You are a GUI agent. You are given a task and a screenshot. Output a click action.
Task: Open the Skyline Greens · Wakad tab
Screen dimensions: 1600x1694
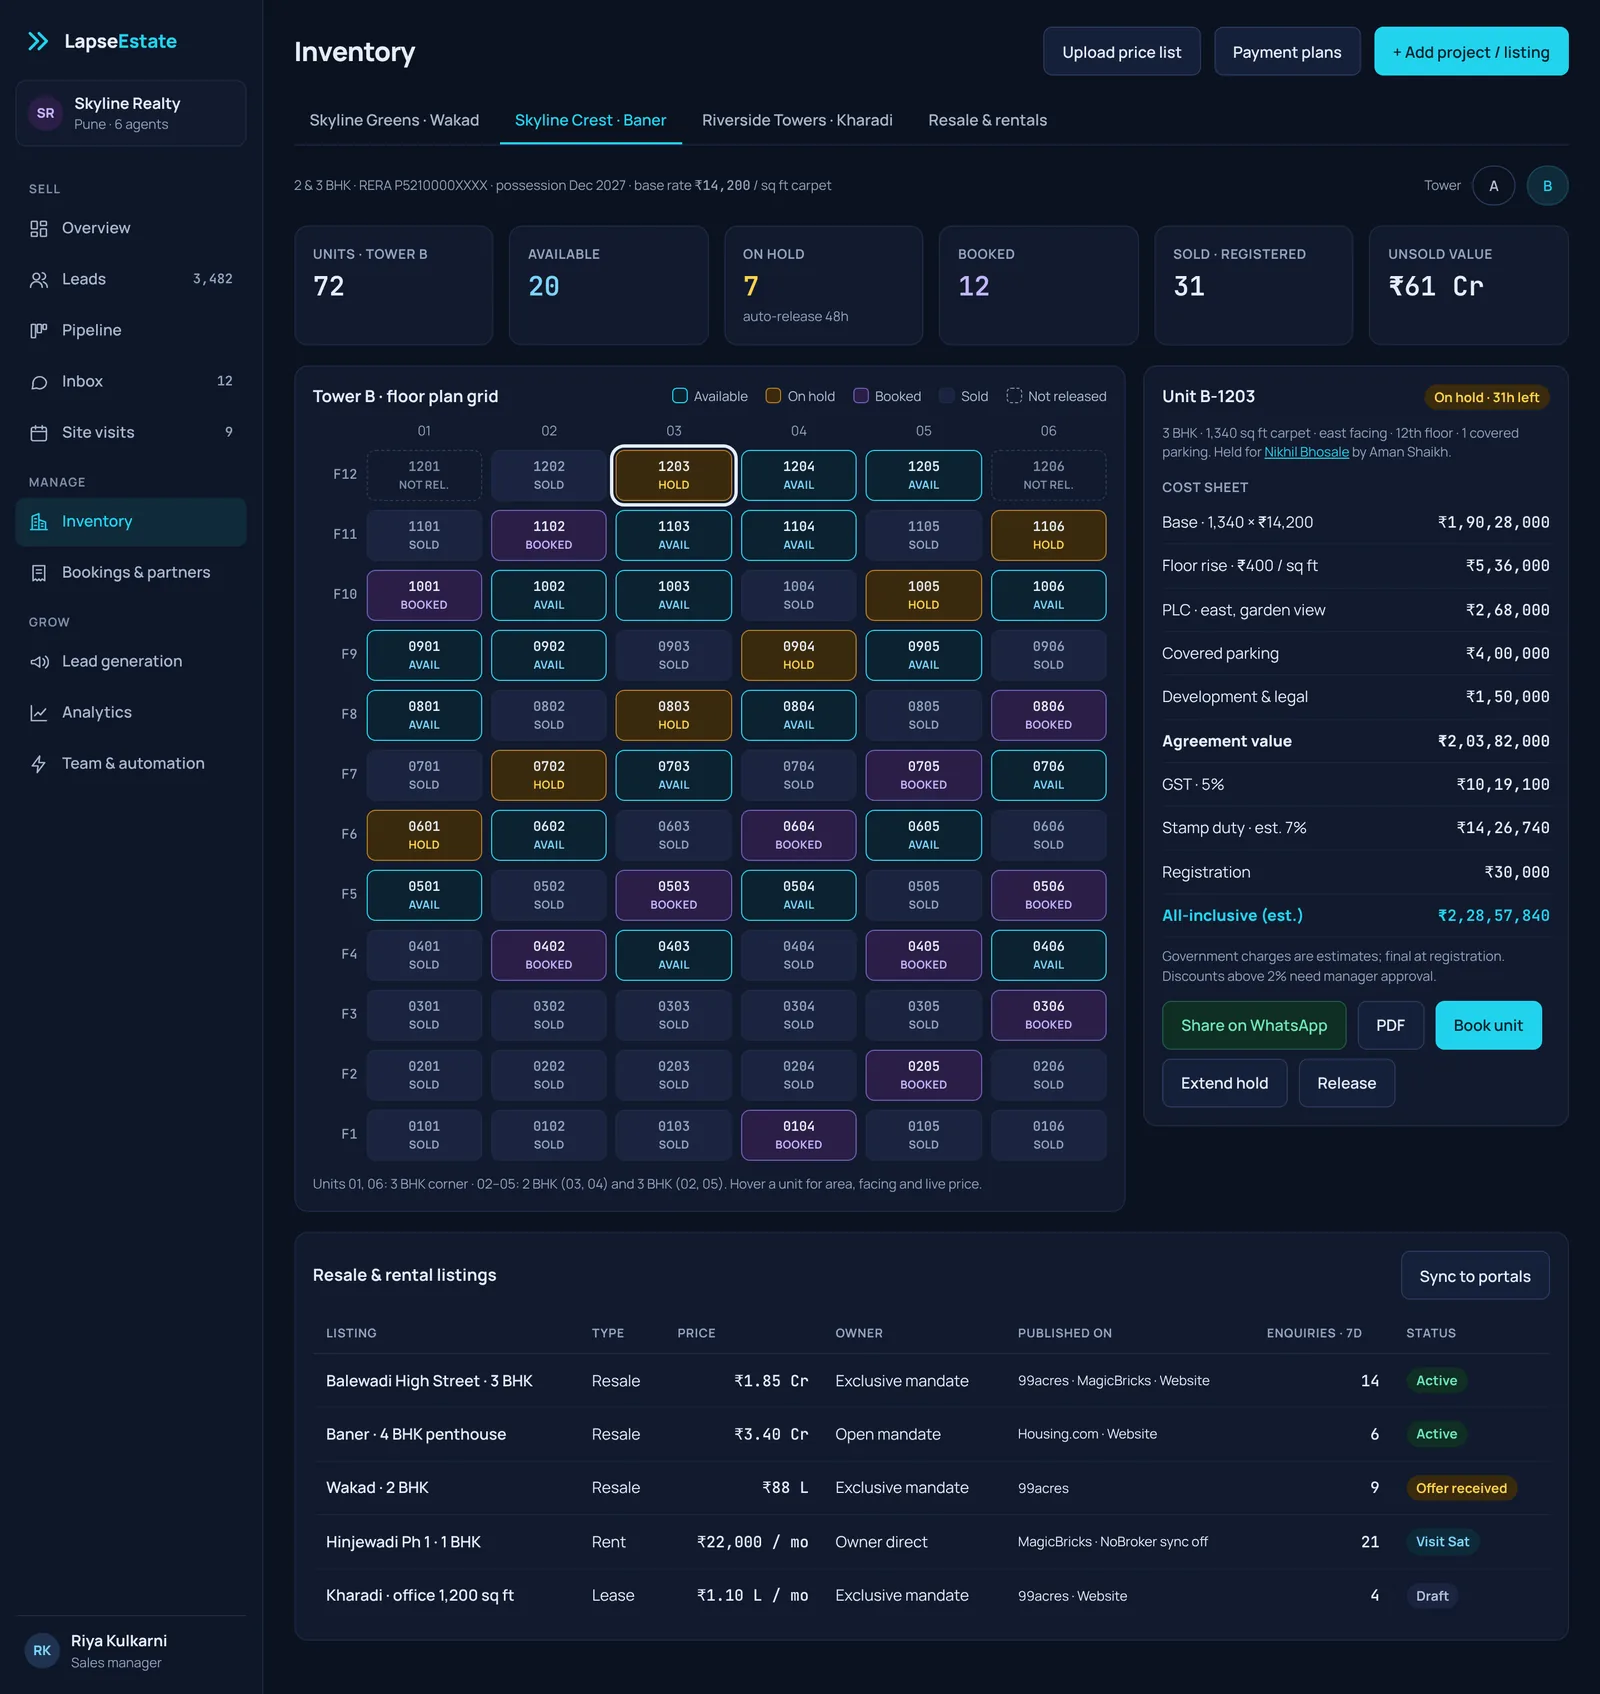point(394,120)
